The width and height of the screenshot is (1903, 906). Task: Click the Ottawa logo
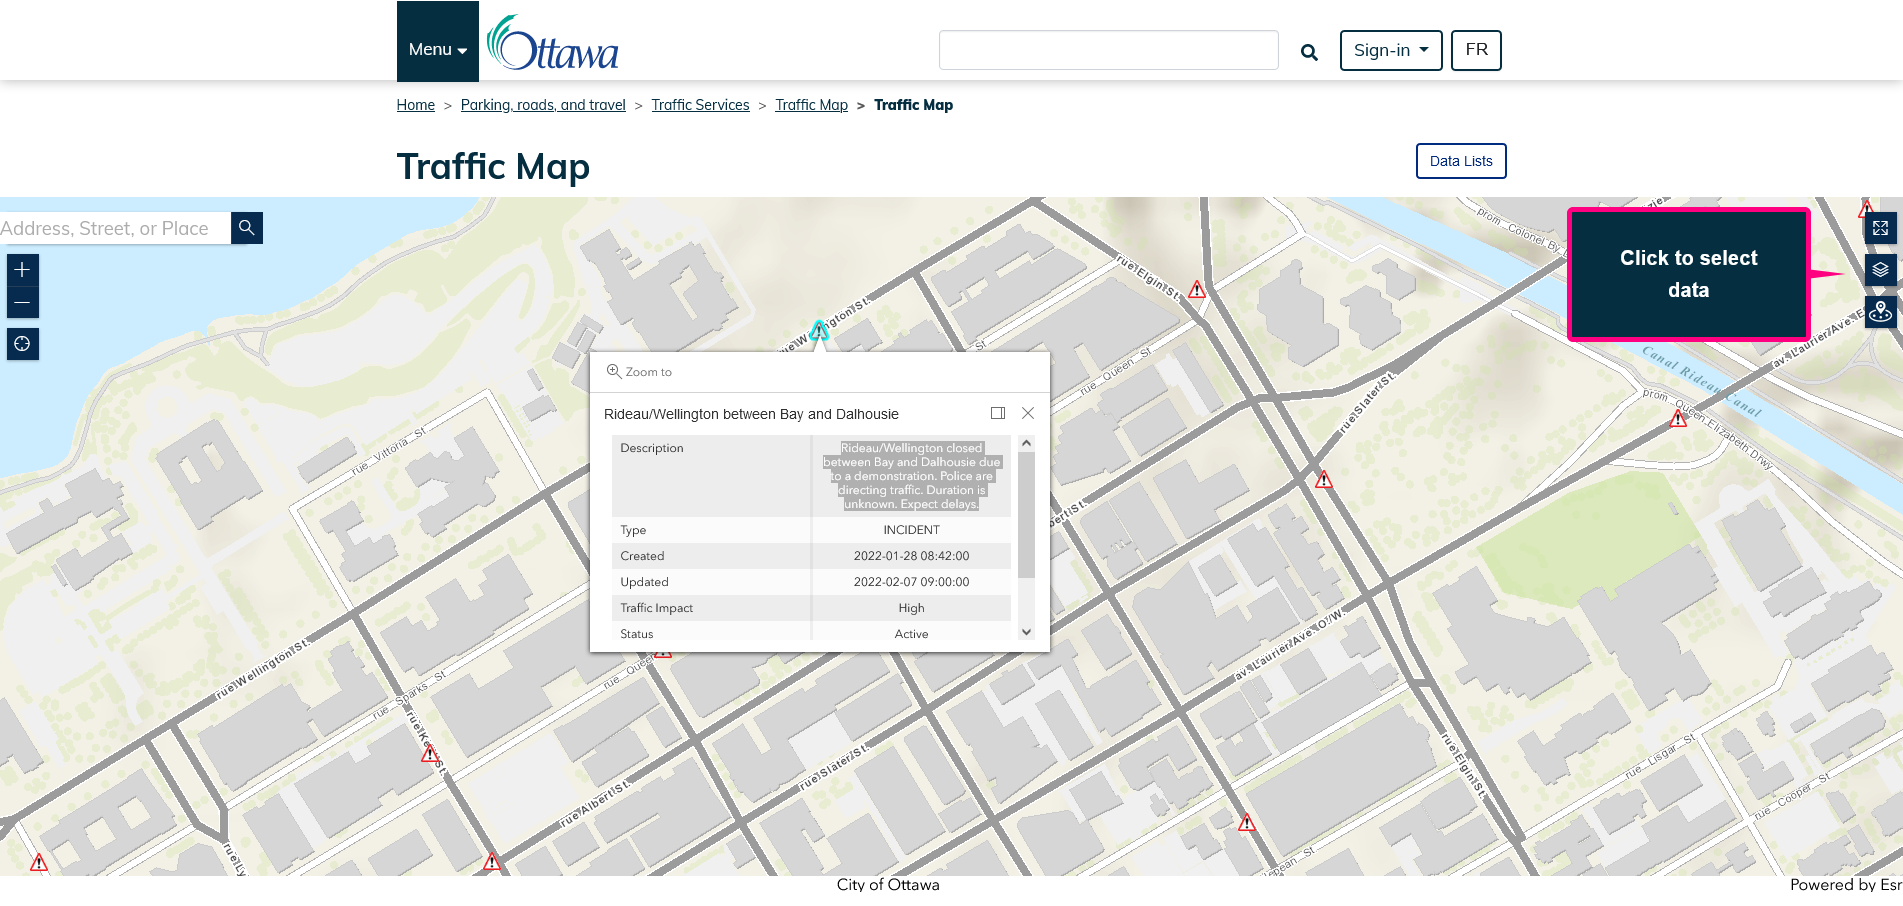click(553, 43)
